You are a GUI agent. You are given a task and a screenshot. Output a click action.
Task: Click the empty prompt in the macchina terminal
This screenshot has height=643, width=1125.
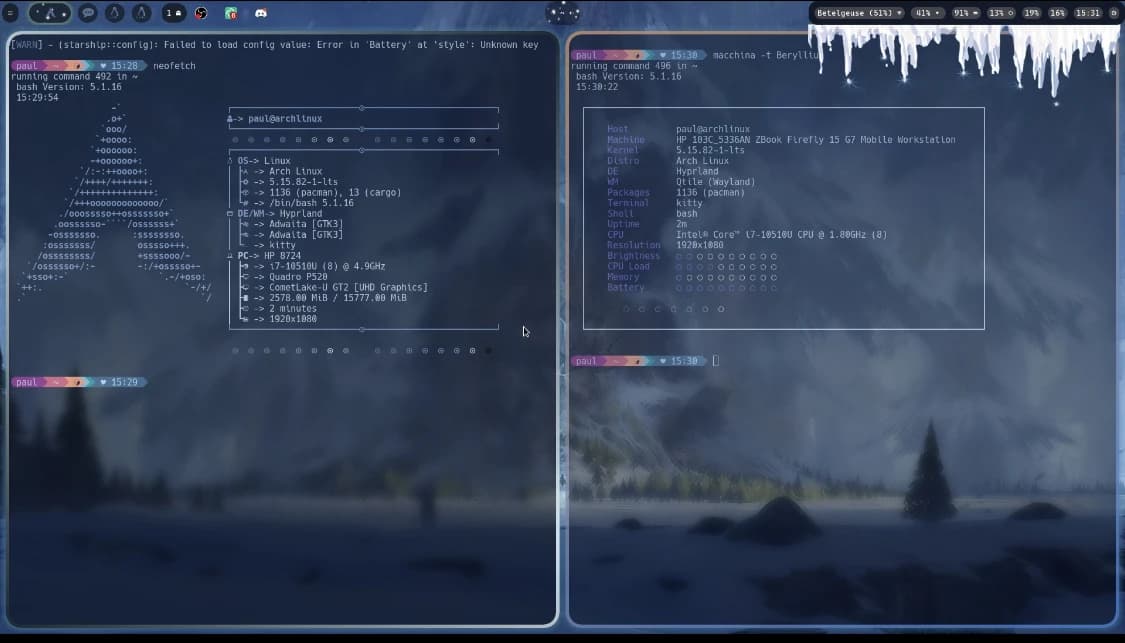[715, 361]
